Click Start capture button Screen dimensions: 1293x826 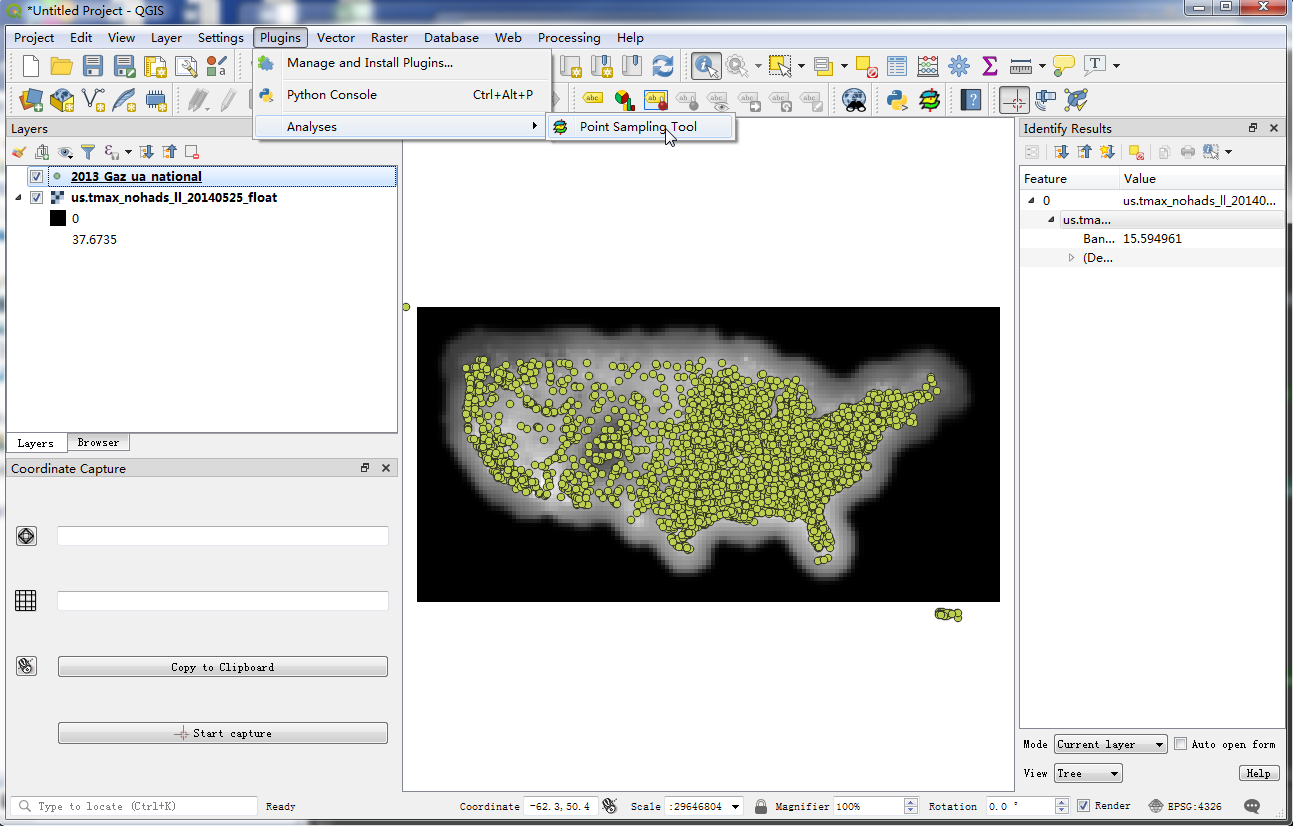coord(222,733)
